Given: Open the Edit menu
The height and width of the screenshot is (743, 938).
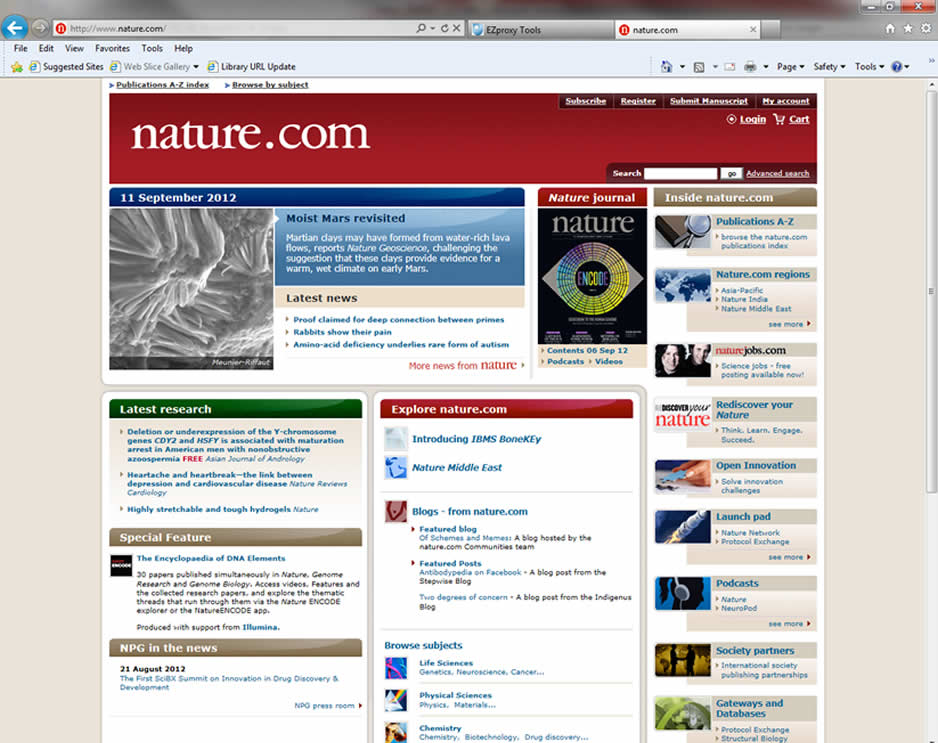Looking at the screenshot, I should point(46,48).
